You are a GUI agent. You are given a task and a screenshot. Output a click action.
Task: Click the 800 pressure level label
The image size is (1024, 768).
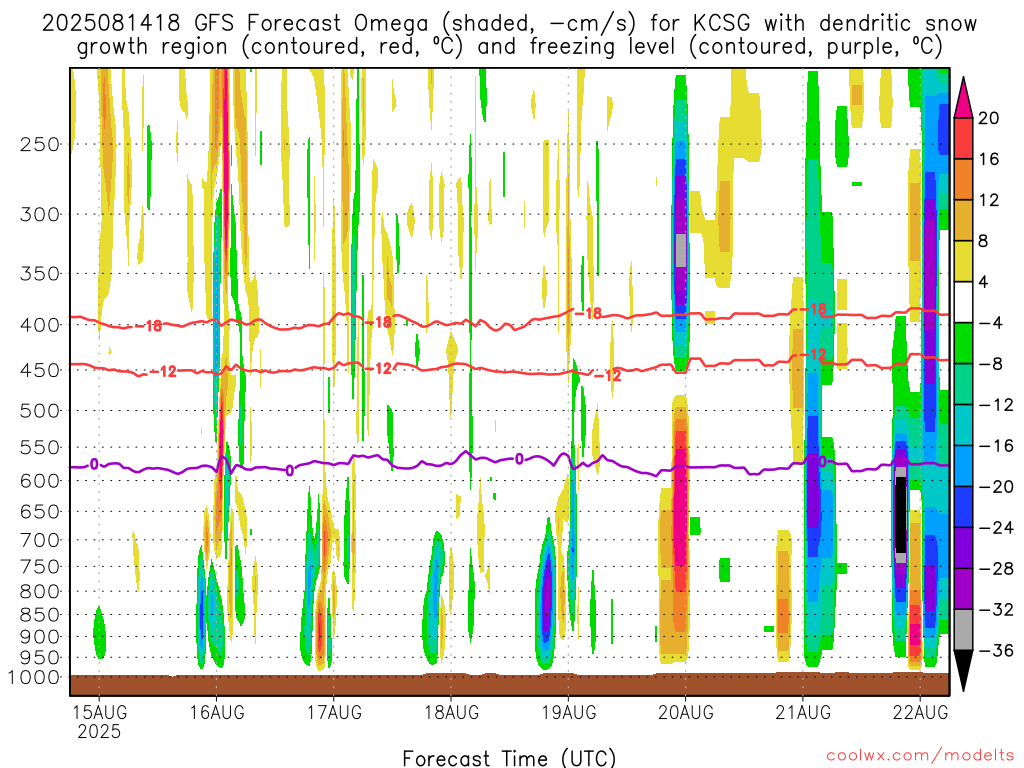click(40, 592)
